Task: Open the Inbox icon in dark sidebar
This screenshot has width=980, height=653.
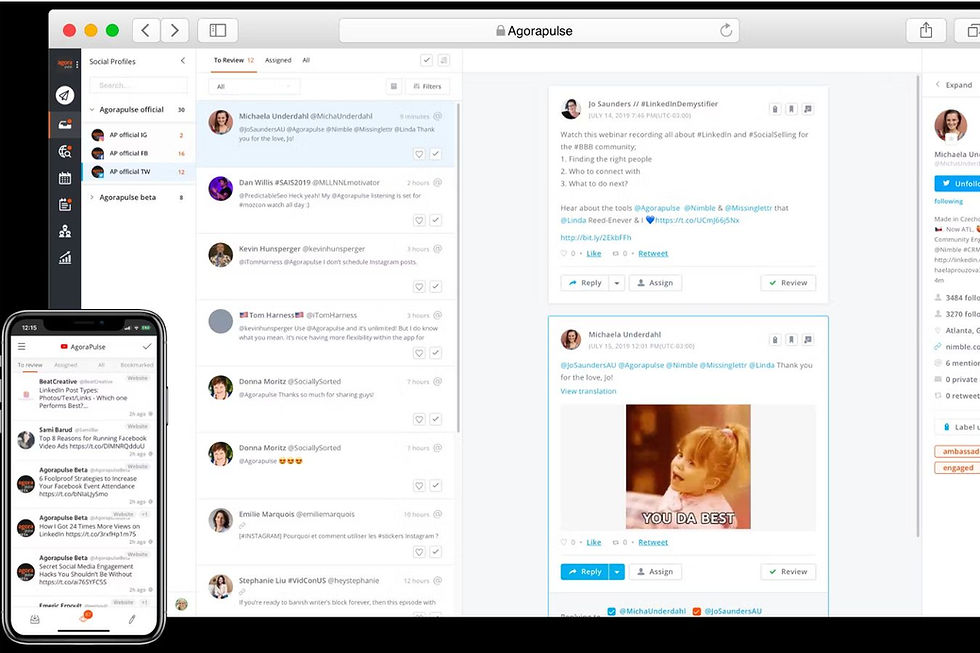Action: coord(65,124)
